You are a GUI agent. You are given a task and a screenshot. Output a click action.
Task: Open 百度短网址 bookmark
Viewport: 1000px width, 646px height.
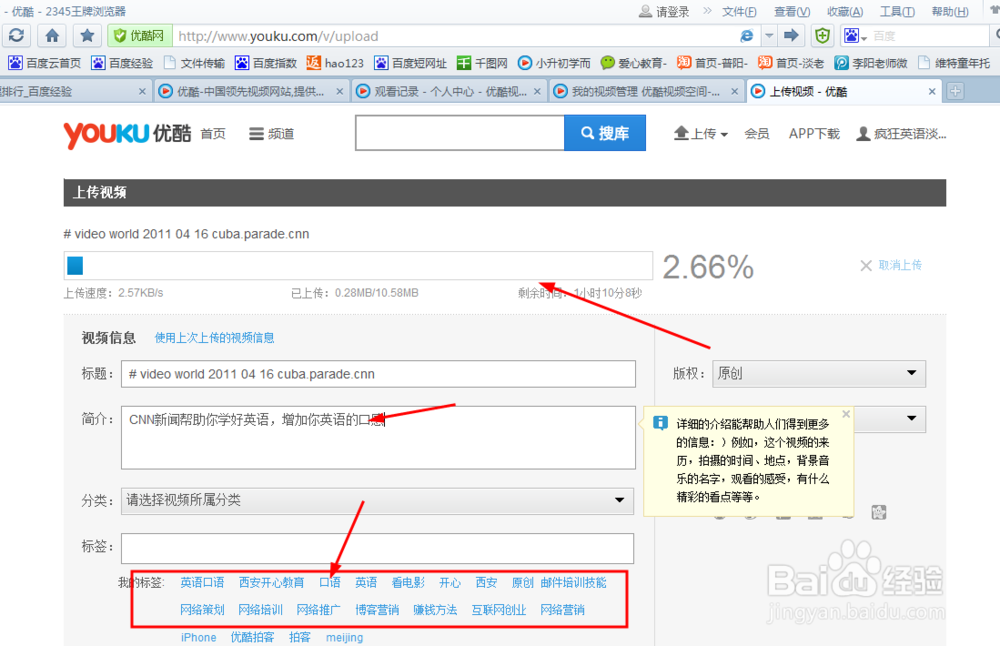point(410,62)
